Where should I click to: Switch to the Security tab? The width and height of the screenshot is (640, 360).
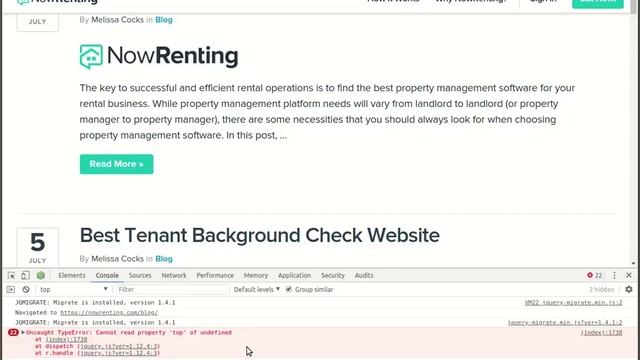coord(333,276)
